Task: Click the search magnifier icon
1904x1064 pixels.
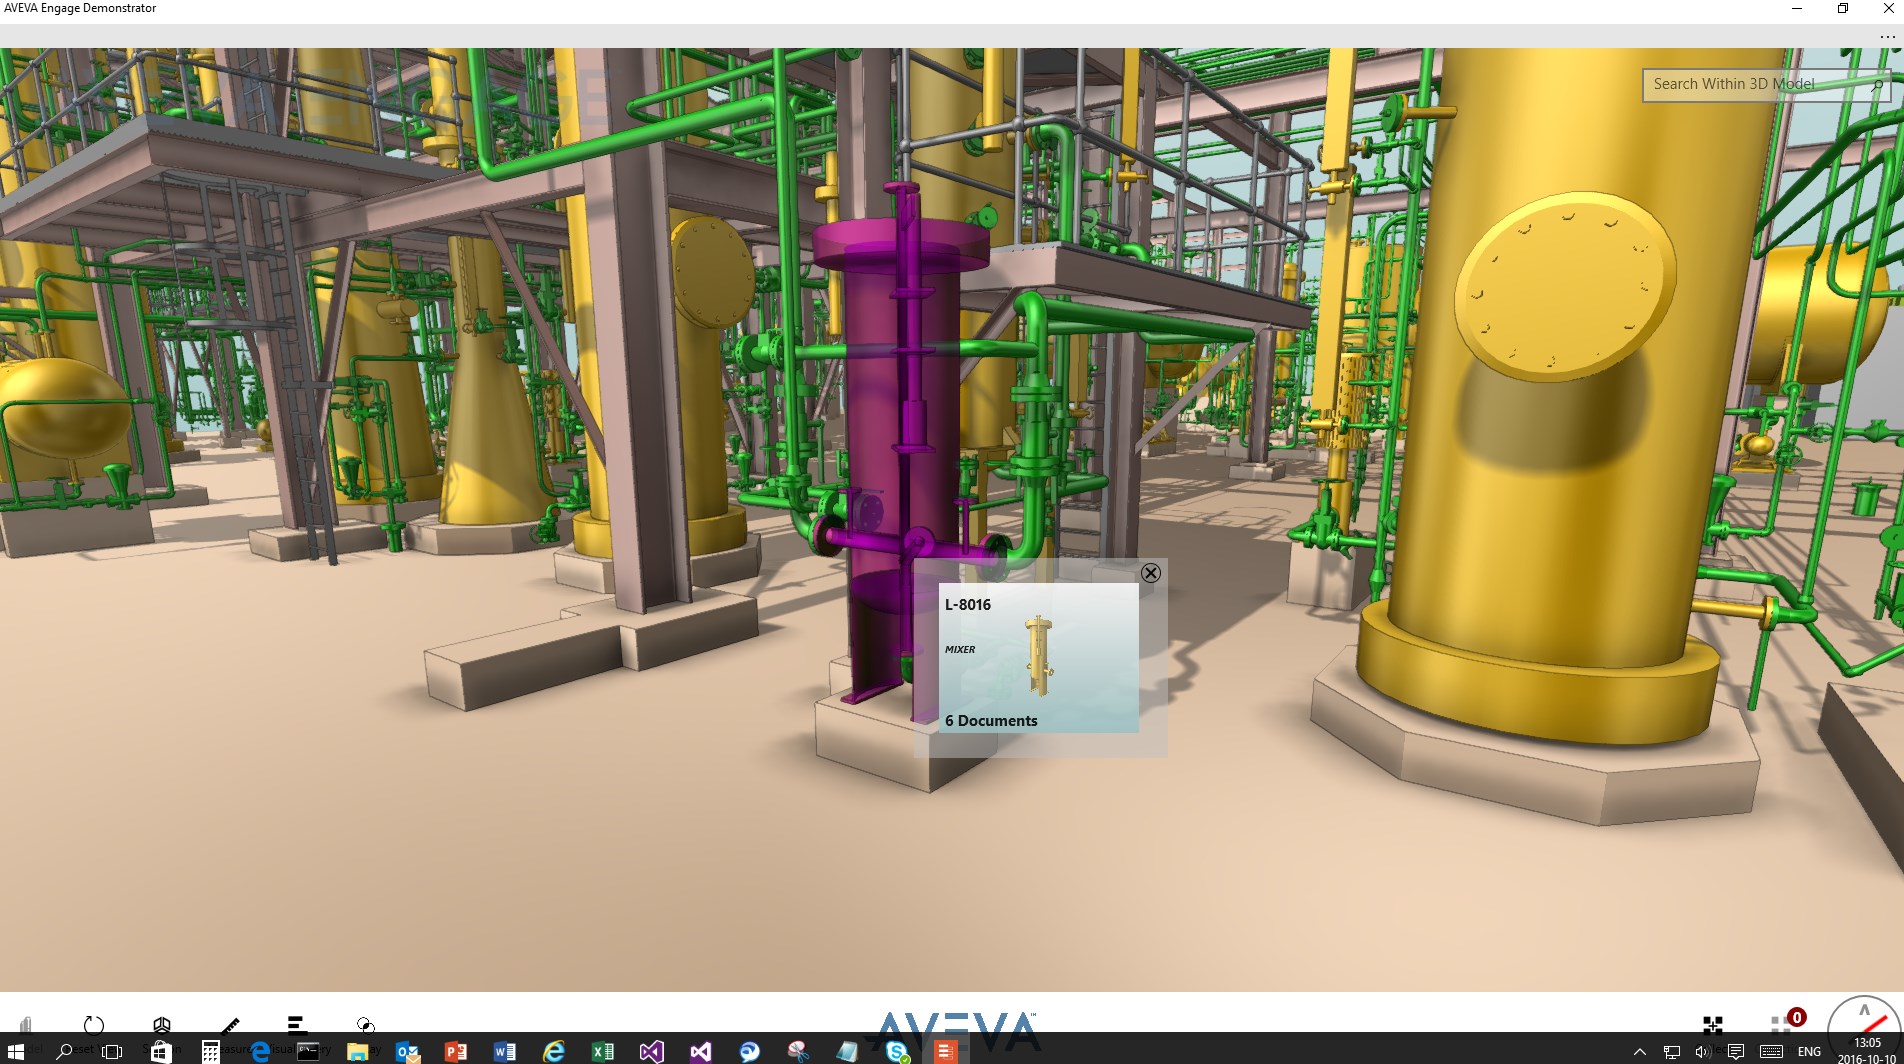Action: tap(1876, 85)
